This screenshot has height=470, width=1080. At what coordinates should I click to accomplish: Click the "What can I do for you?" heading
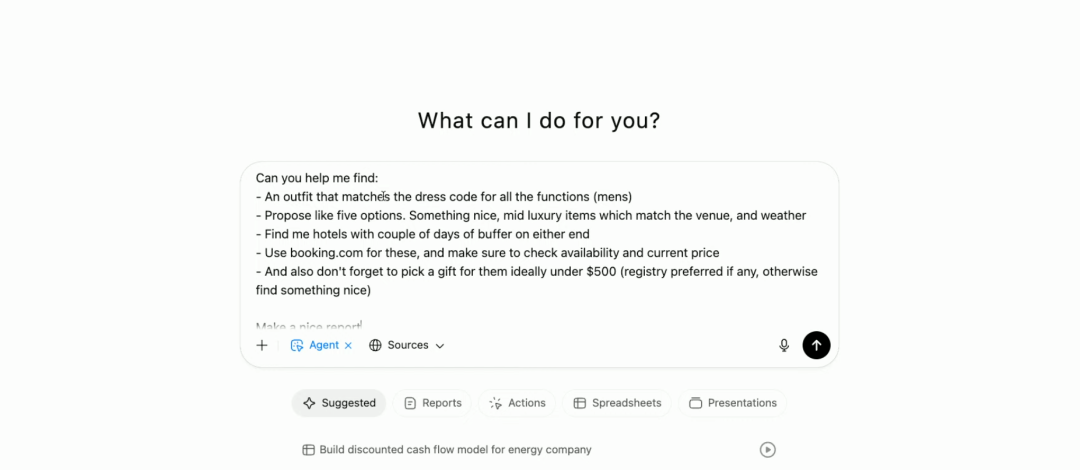click(539, 121)
